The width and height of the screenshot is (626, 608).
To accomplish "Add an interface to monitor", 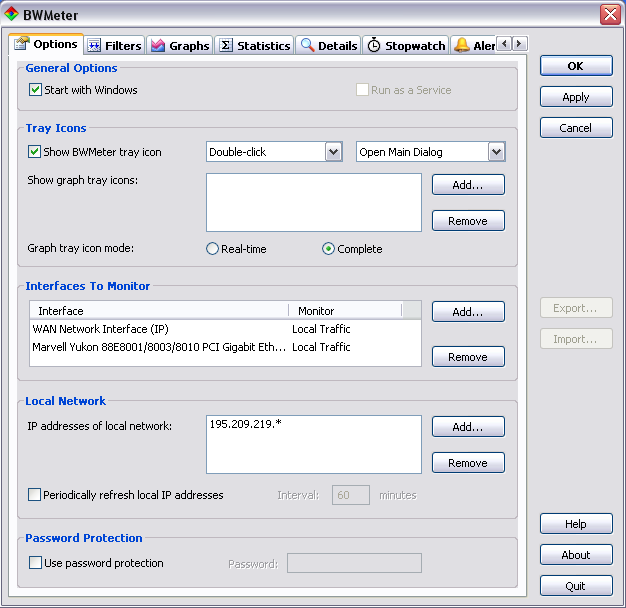I will coord(468,312).
